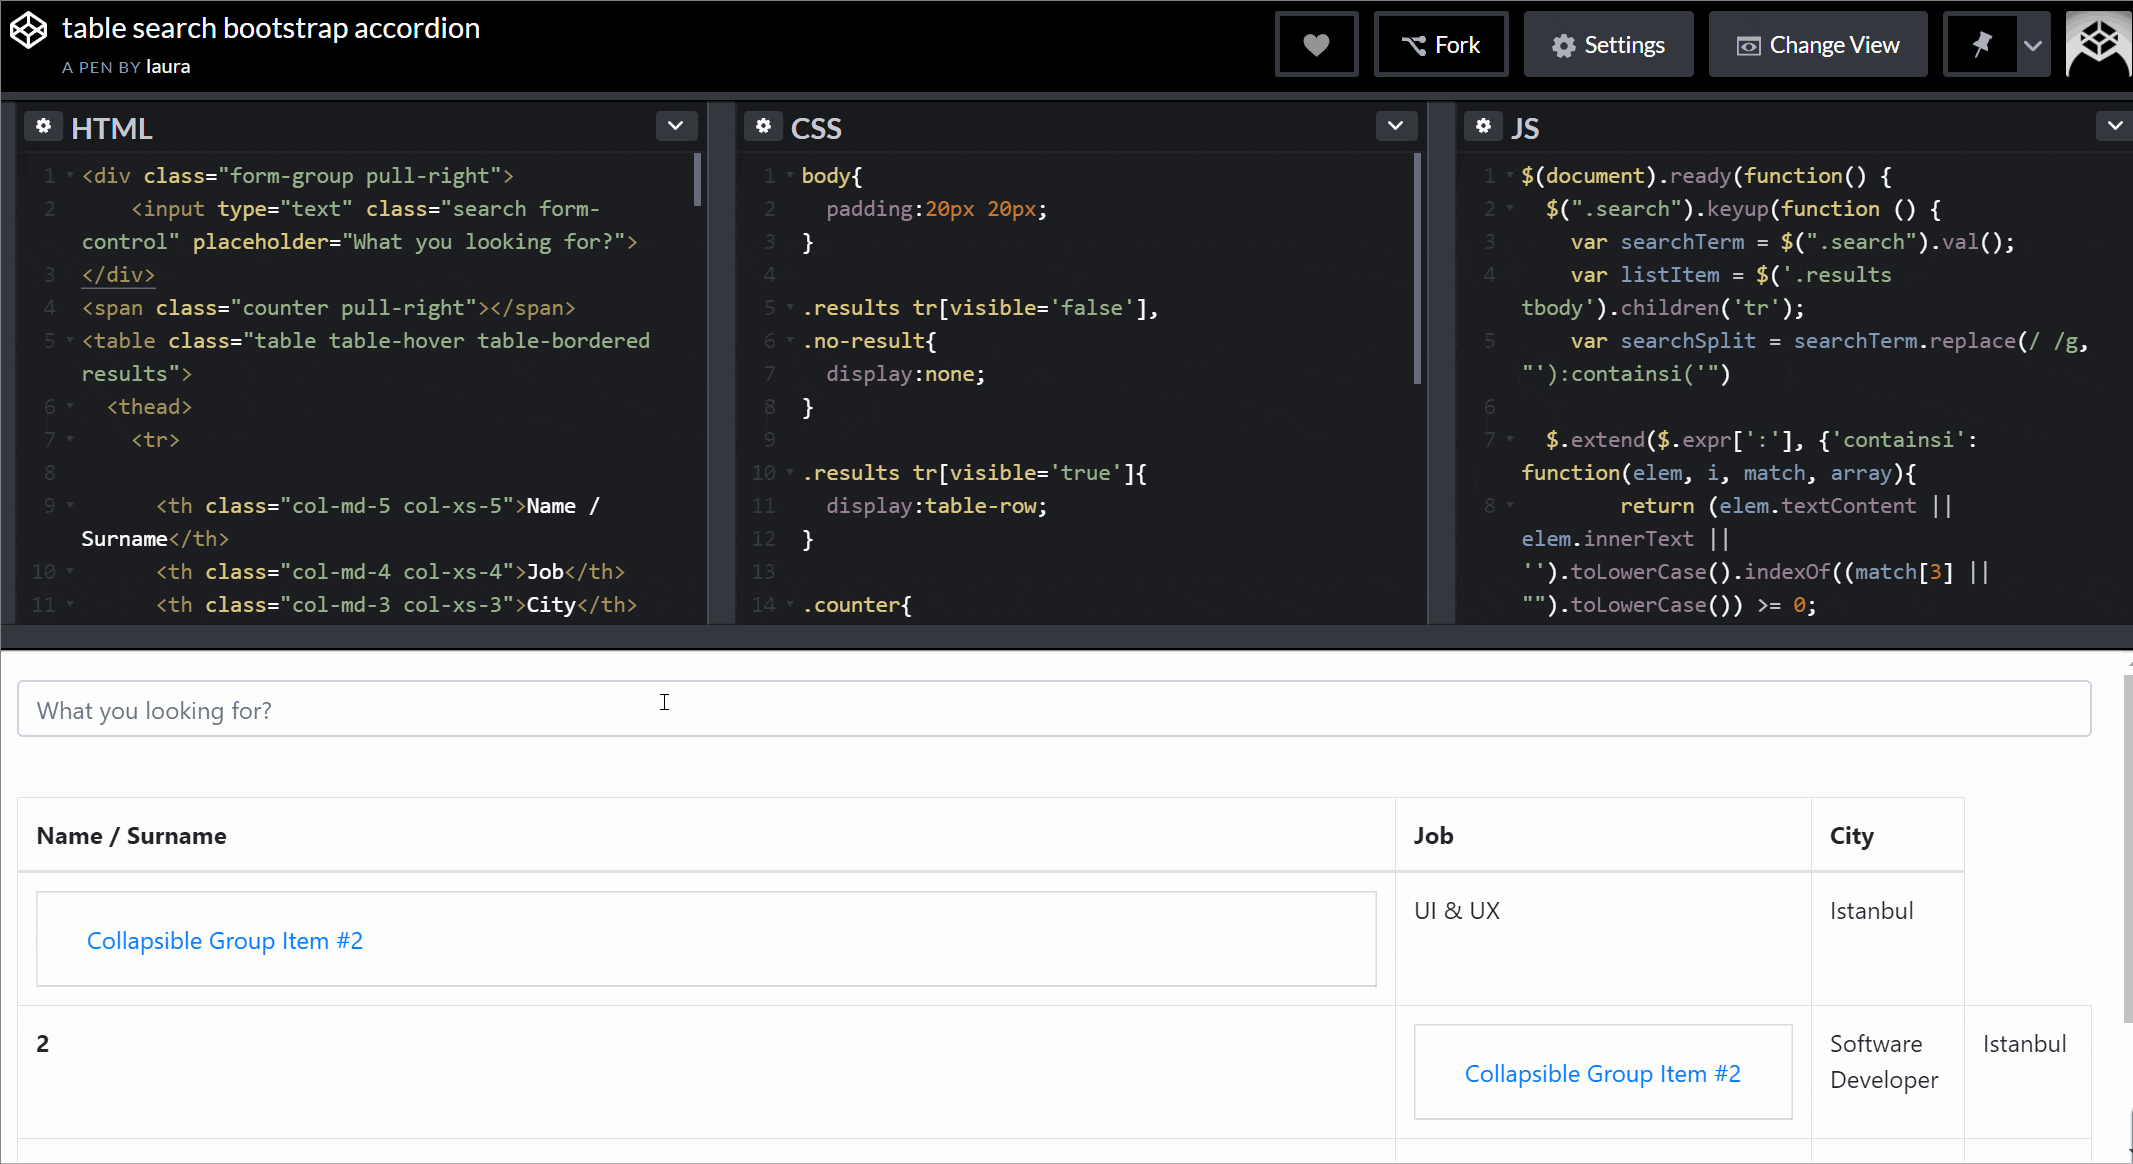Open pen Settings
Viewport: 2133px width, 1164px height.
pos(1608,45)
